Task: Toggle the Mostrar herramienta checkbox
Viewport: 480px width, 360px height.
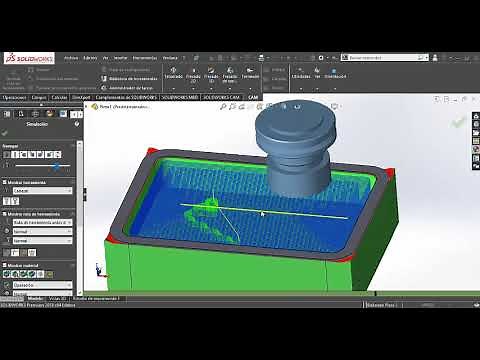Action: click(x=5, y=182)
